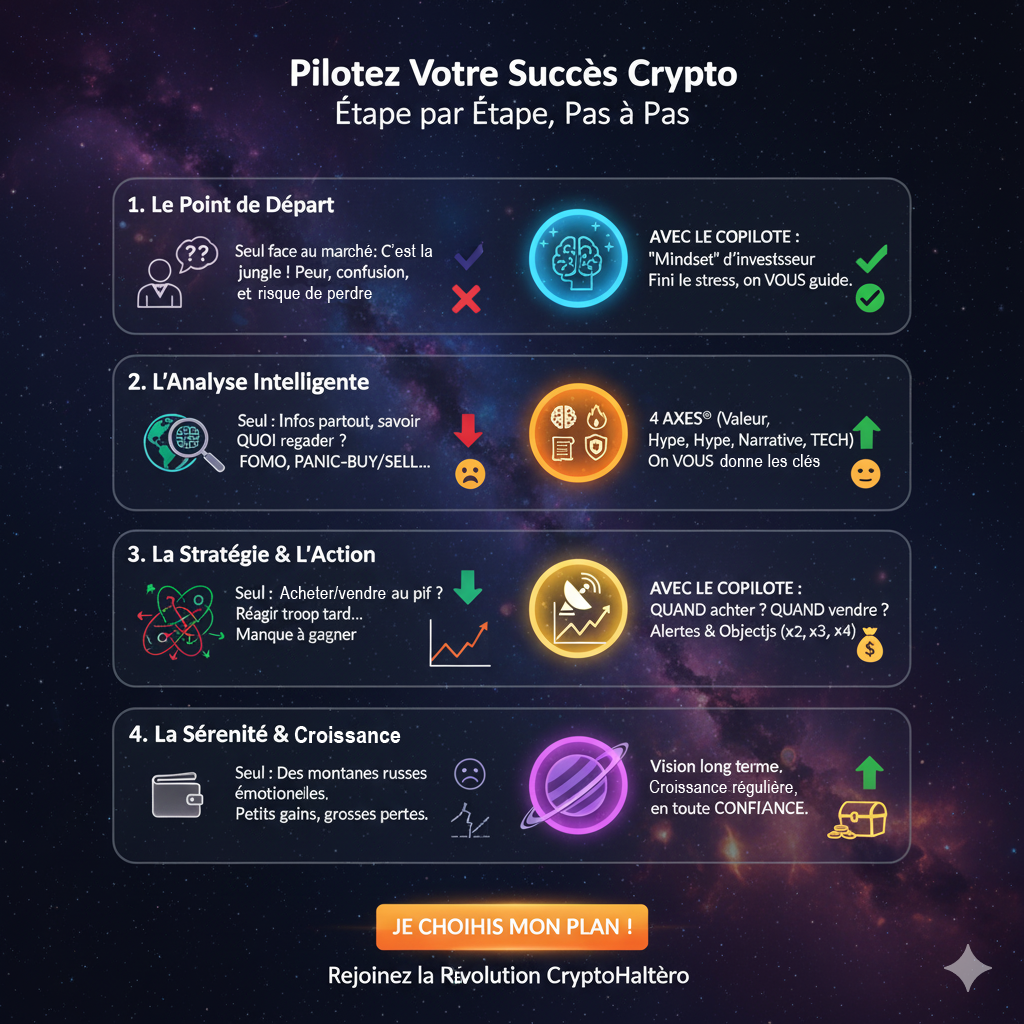Click the sparkle star icon in bottom corner
Screen dimensions: 1024x1024
pyautogui.click(x=967, y=967)
